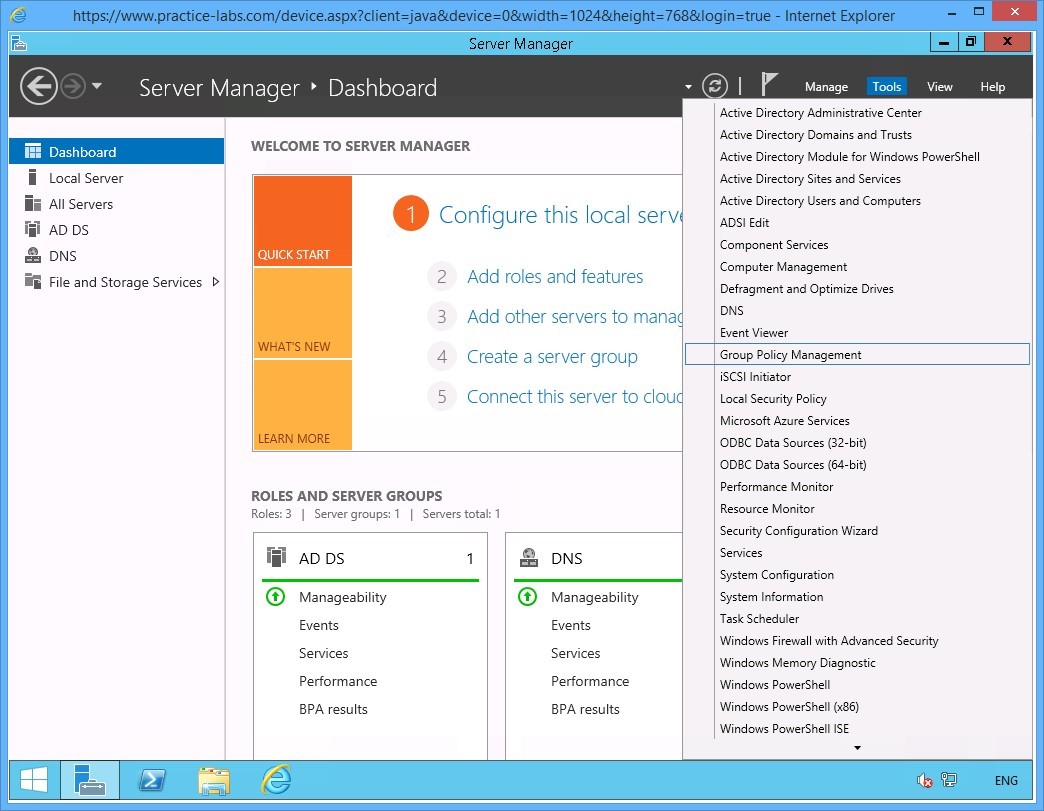
Task: Select Group Policy Management from Tools menu
Action: [789, 354]
